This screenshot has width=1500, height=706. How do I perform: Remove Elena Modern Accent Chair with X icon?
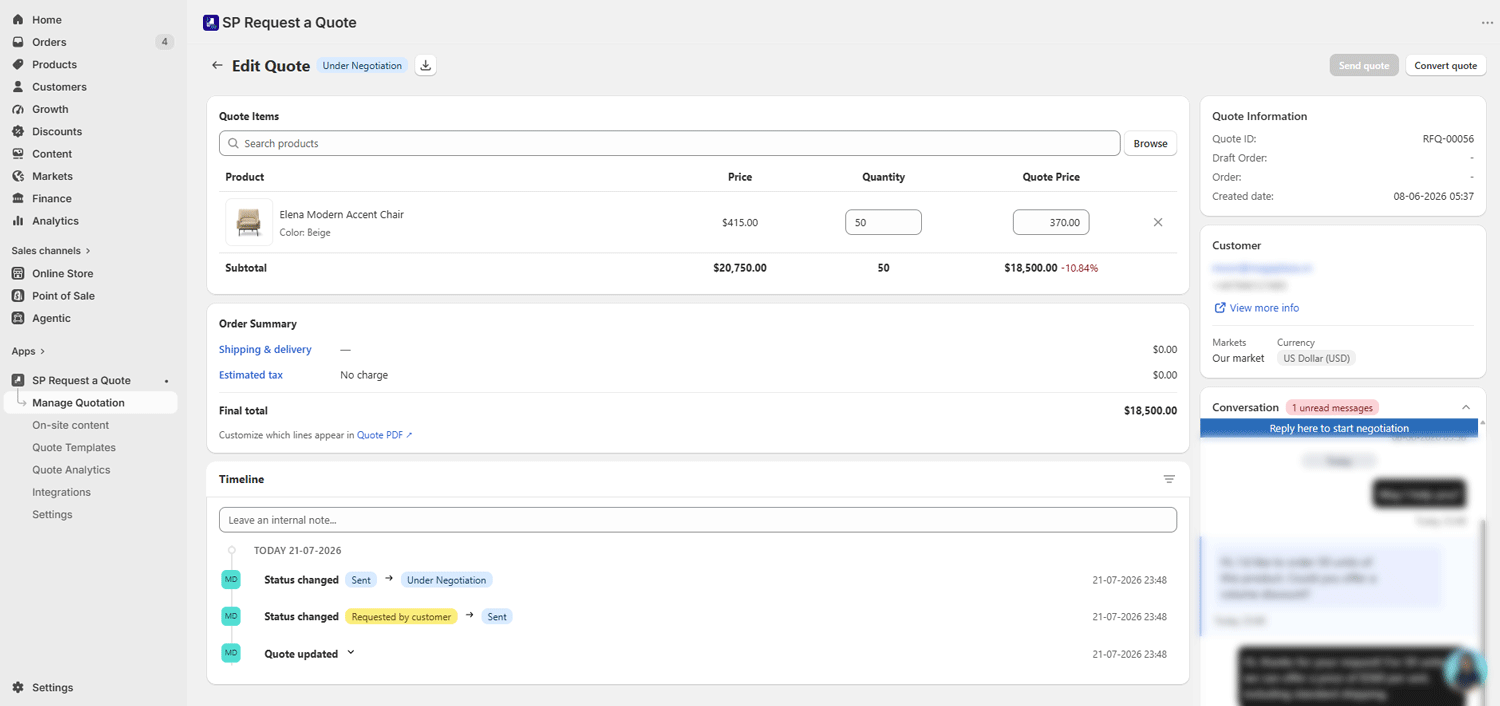point(1158,222)
